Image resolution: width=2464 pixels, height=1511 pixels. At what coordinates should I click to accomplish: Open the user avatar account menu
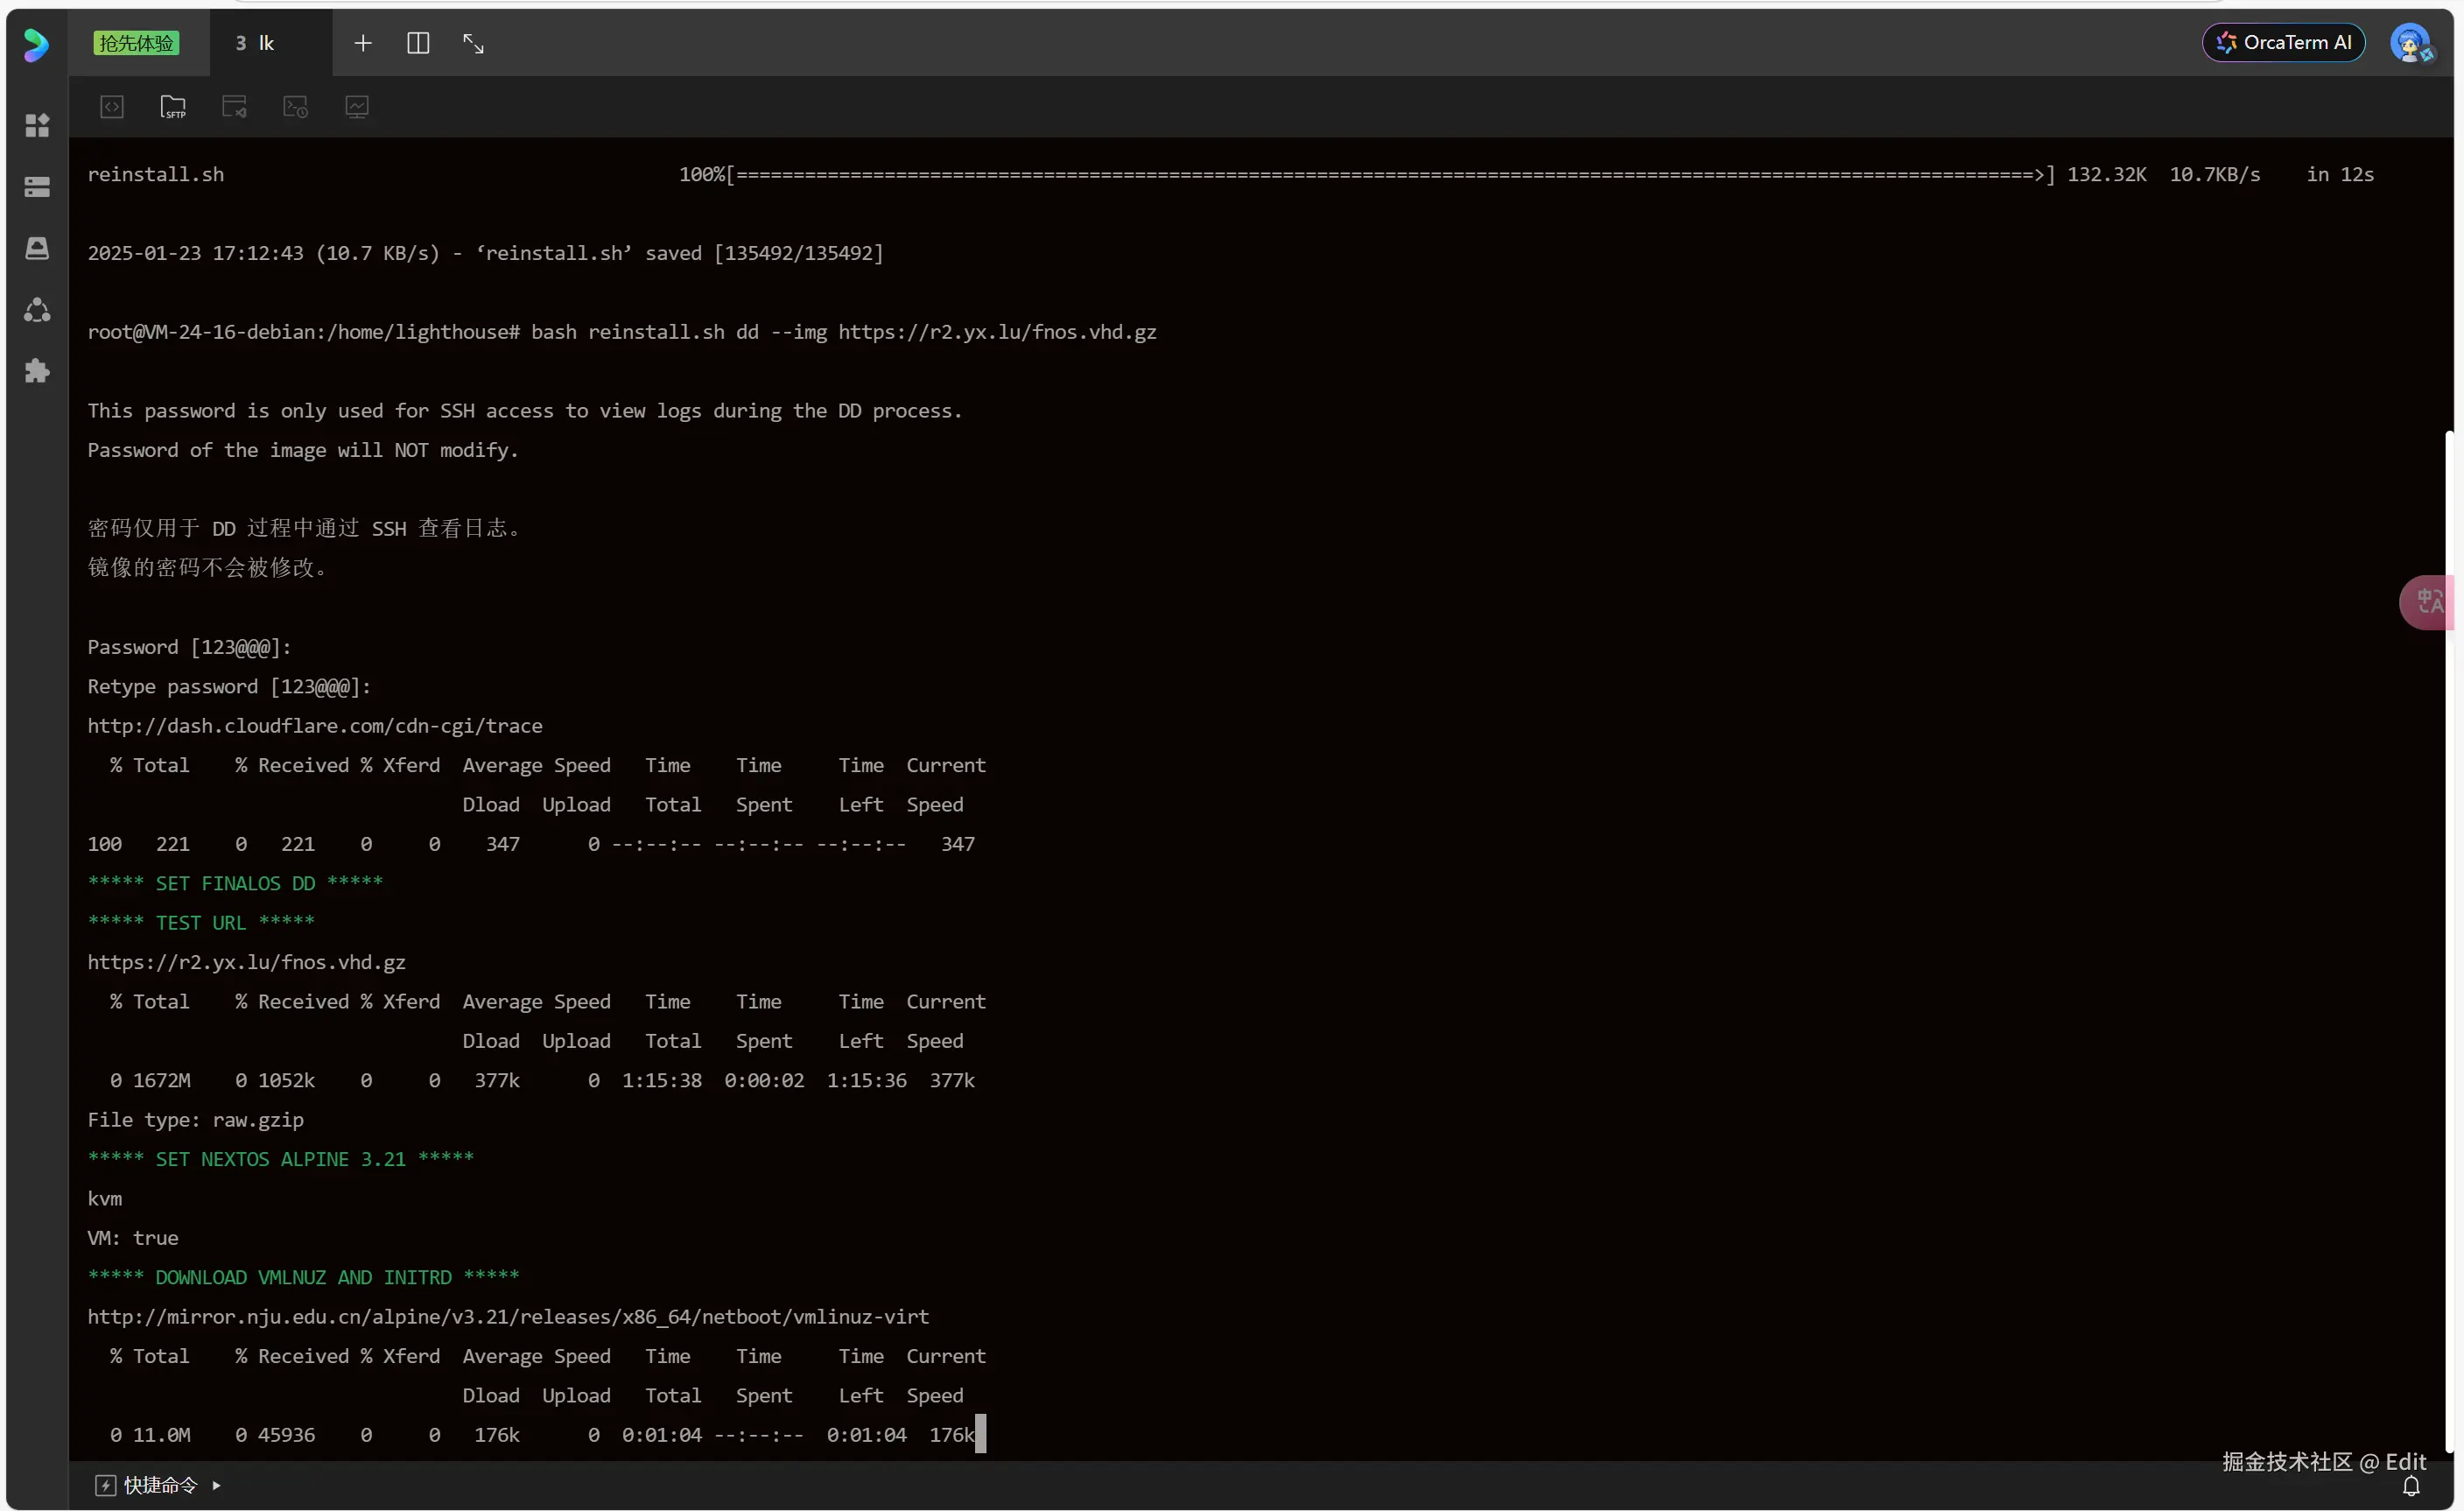[2410, 43]
